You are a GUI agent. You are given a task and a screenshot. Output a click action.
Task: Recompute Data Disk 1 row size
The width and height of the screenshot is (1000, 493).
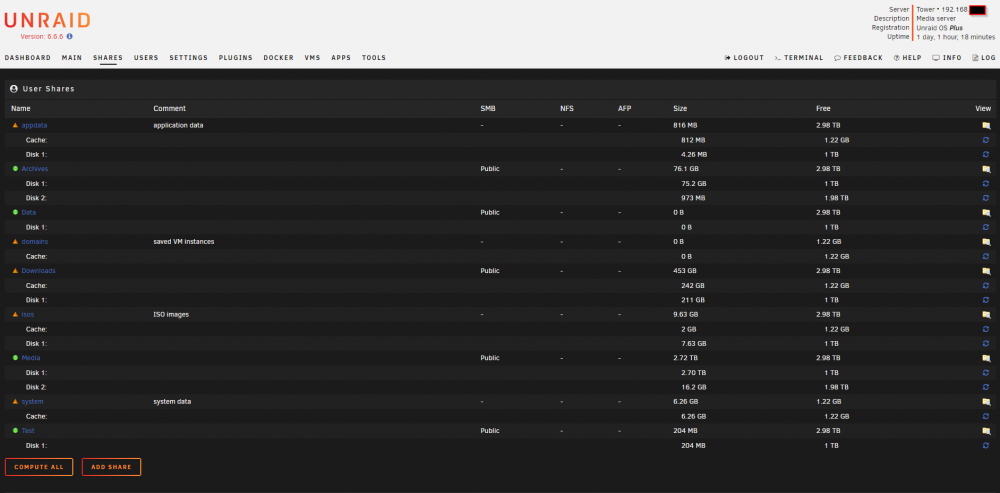[x=986, y=227]
